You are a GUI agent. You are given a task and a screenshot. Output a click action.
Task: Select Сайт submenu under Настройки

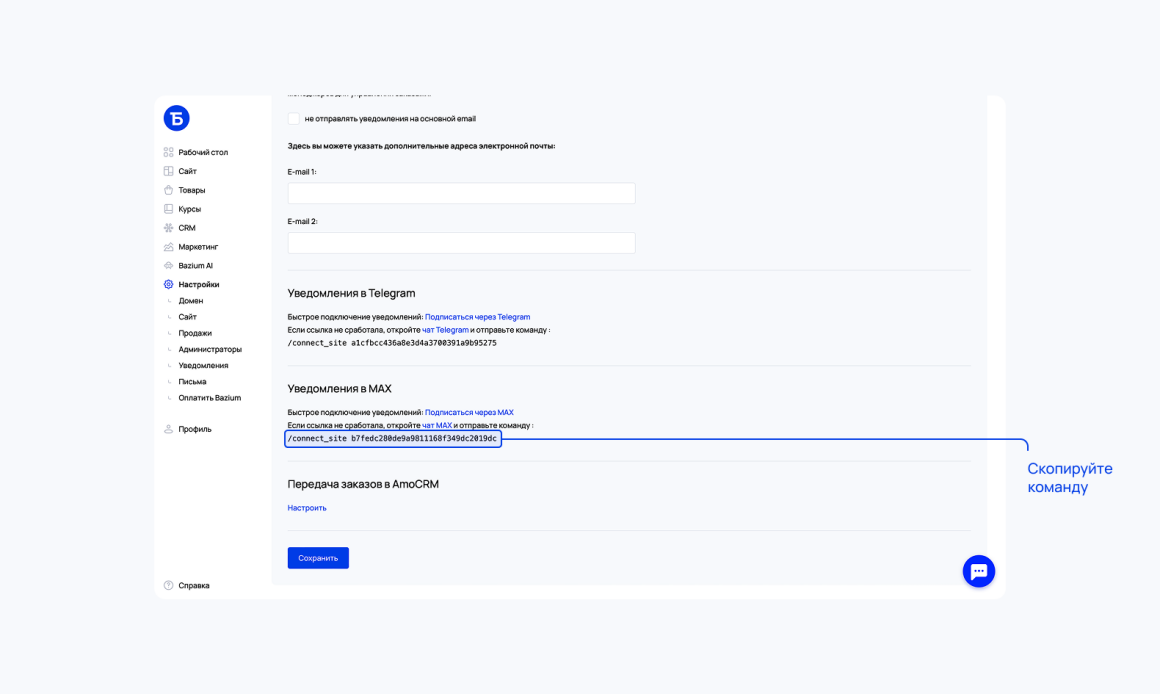[187, 317]
